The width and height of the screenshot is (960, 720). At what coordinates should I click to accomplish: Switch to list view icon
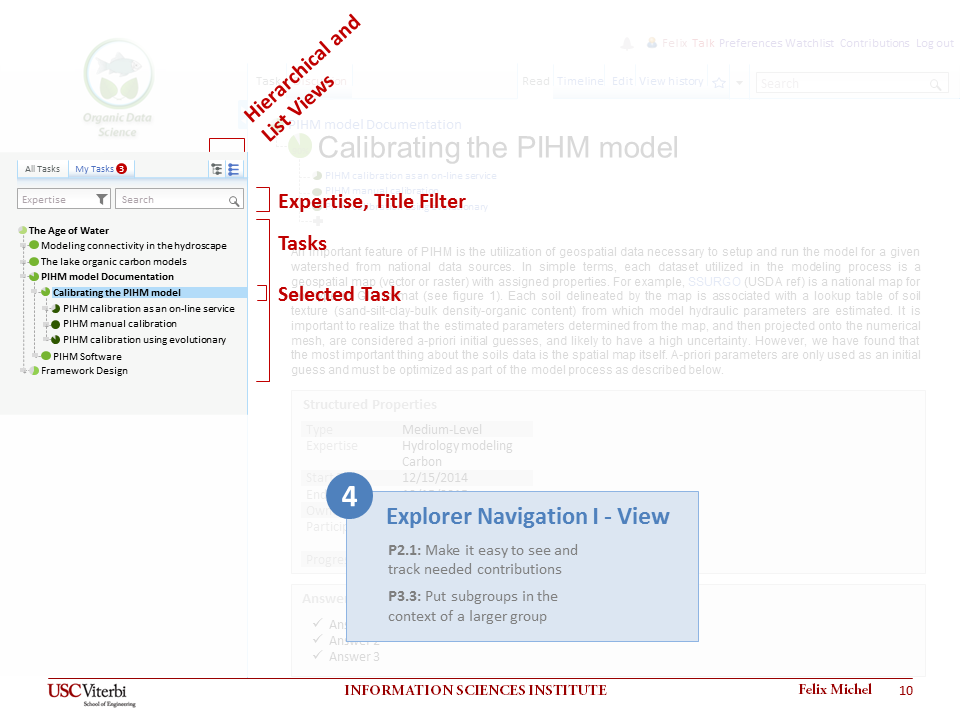click(234, 169)
